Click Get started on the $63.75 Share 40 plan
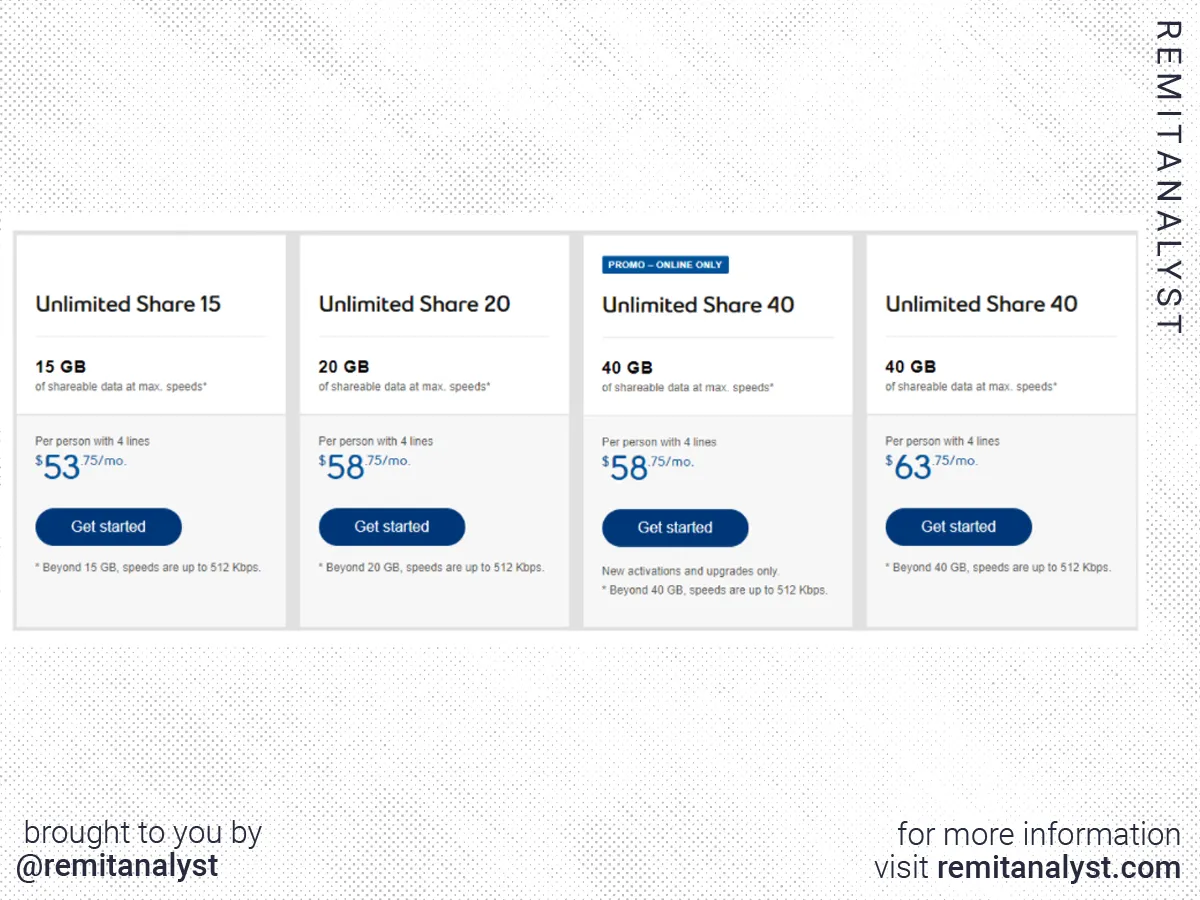The height and width of the screenshot is (900, 1200). (x=958, y=527)
